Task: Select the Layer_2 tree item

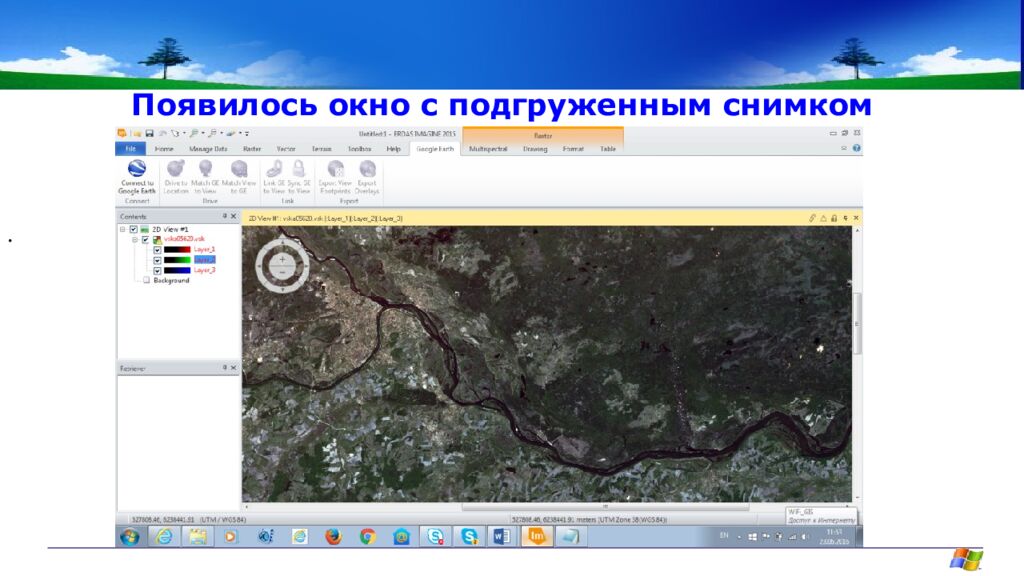Action: pos(204,259)
